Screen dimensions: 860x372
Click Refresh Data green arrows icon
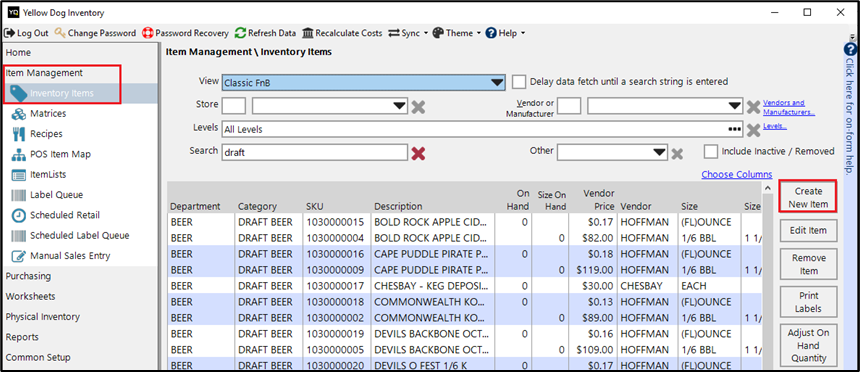click(x=240, y=33)
